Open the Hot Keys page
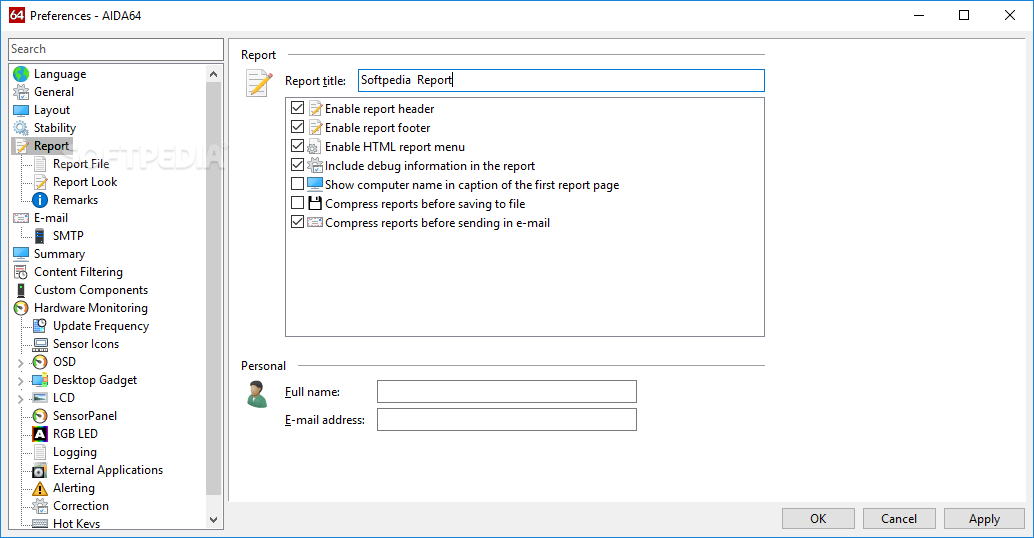 point(76,523)
